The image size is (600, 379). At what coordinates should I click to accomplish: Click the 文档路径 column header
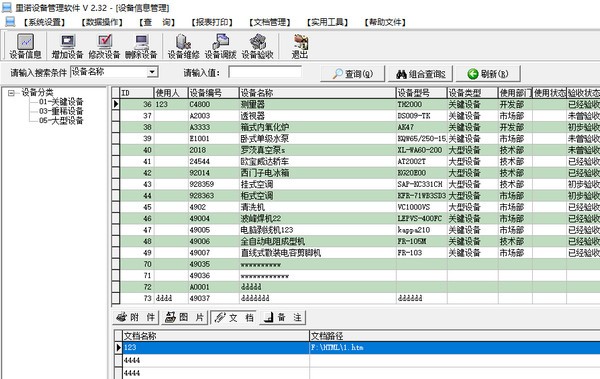click(455, 336)
